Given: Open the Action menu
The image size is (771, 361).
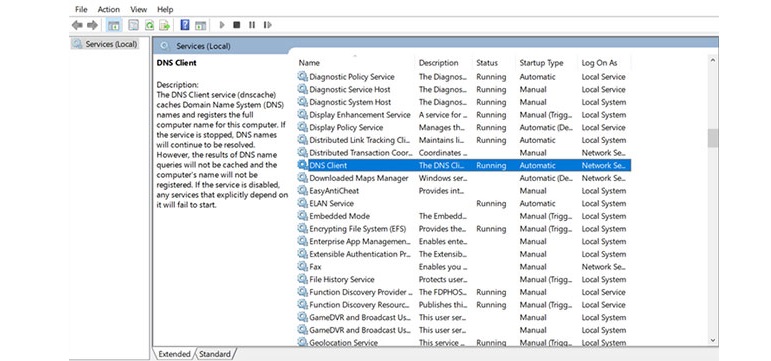Looking at the screenshot, I should pos(109,9).
